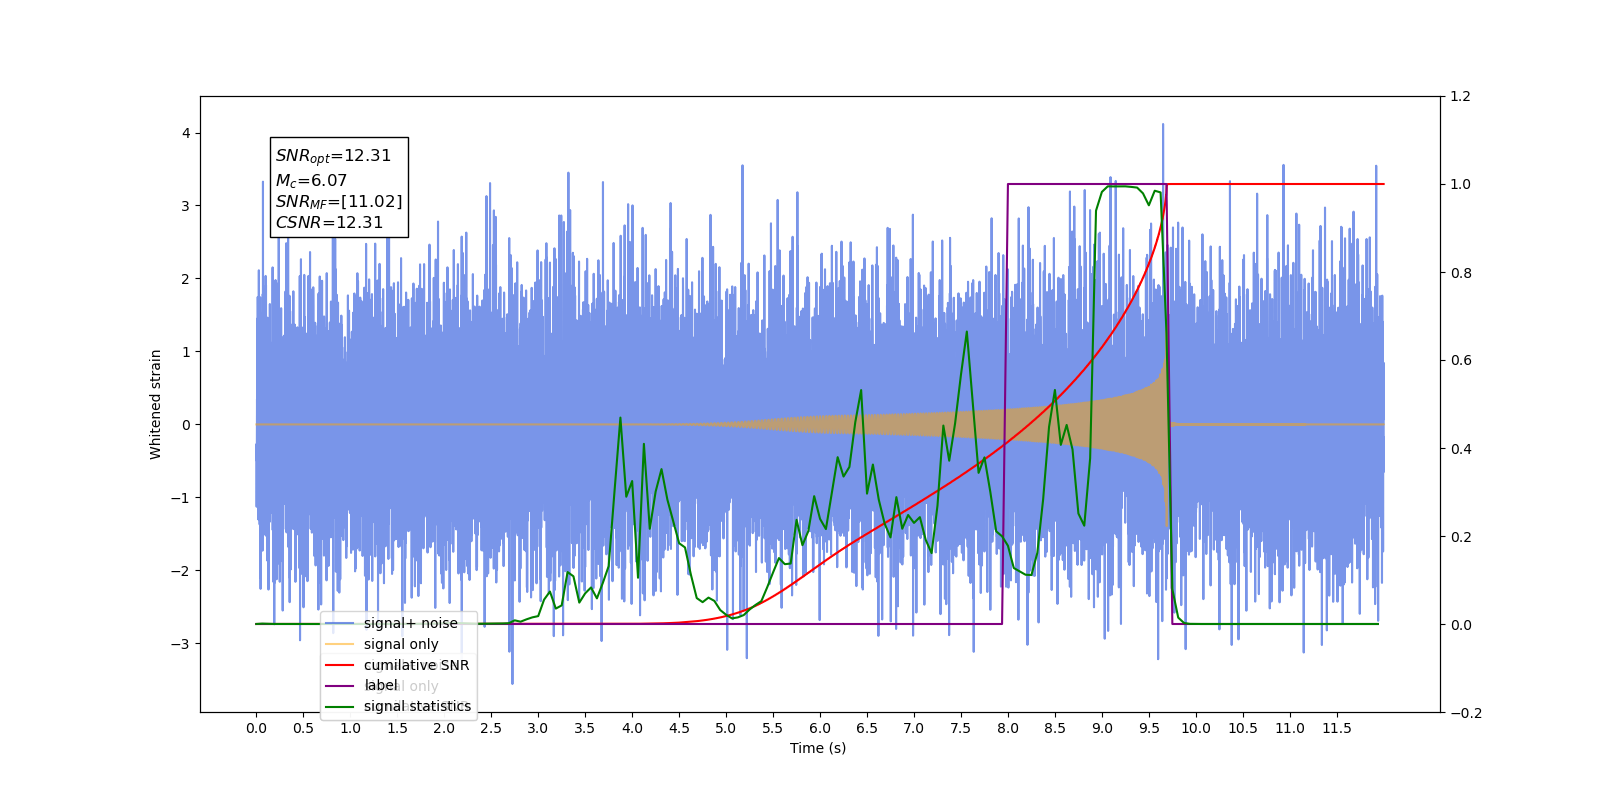This screenshot has width=1600, height=800.
Task: Click the 3.5 tick on time axis
Action: pyautogui.click(x=585, y=728)
